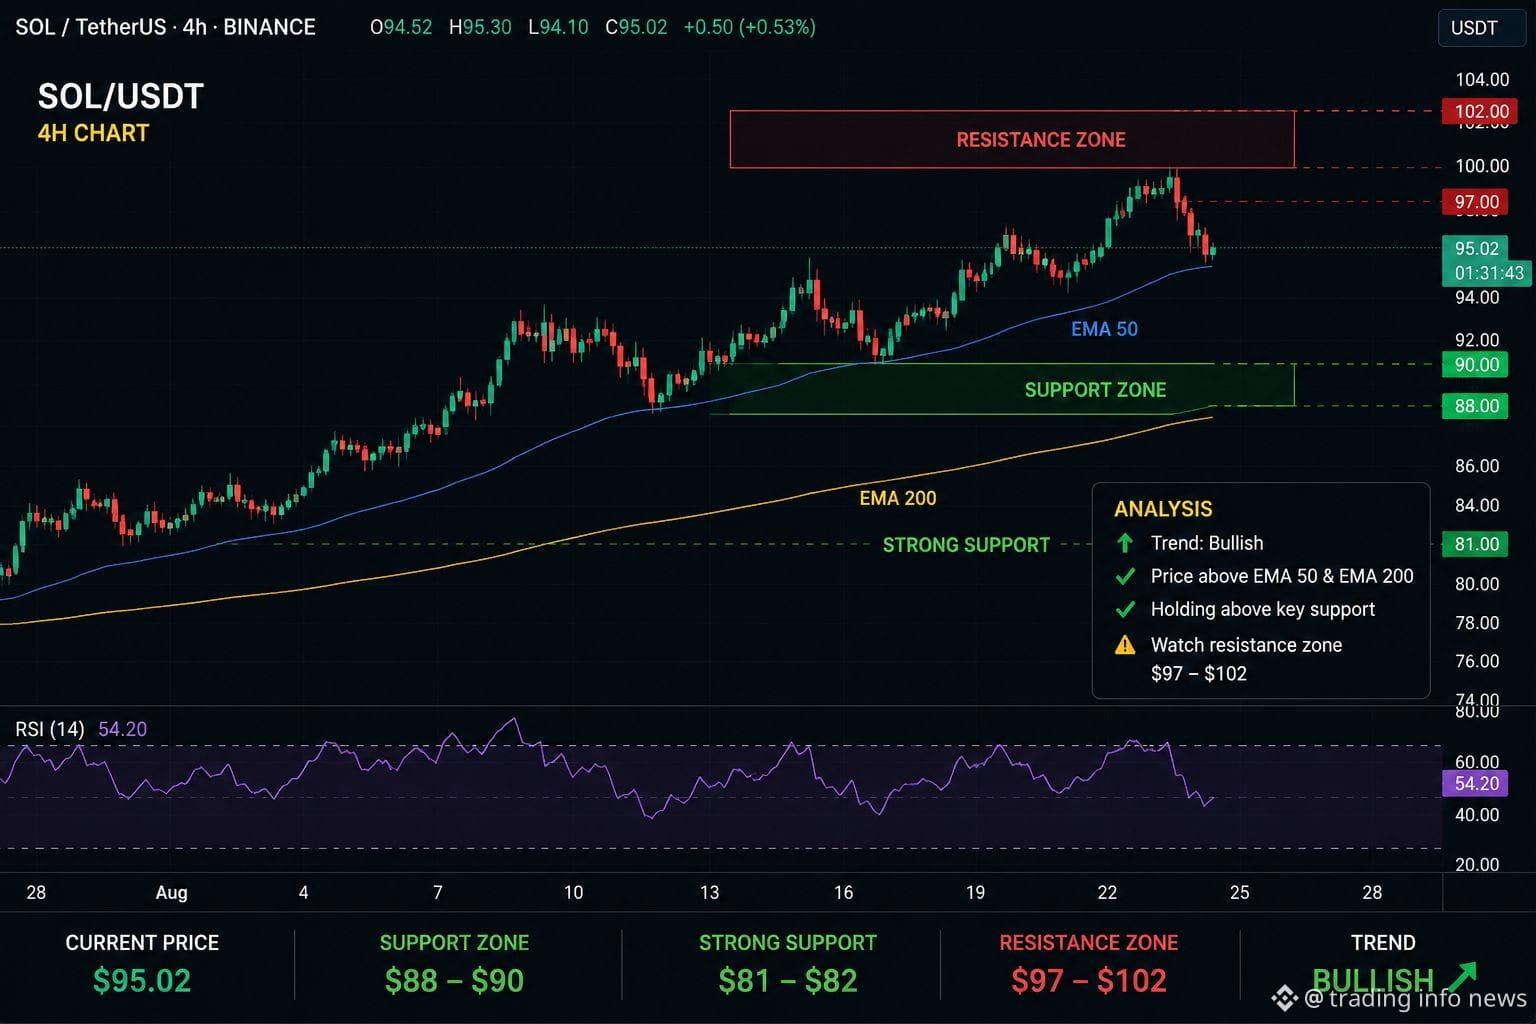Screen dimensions: 1536x1024
Task: Click the purple 54.20 value beside RSI (14)
Action: pyautogui.click(x=122, y=729)
